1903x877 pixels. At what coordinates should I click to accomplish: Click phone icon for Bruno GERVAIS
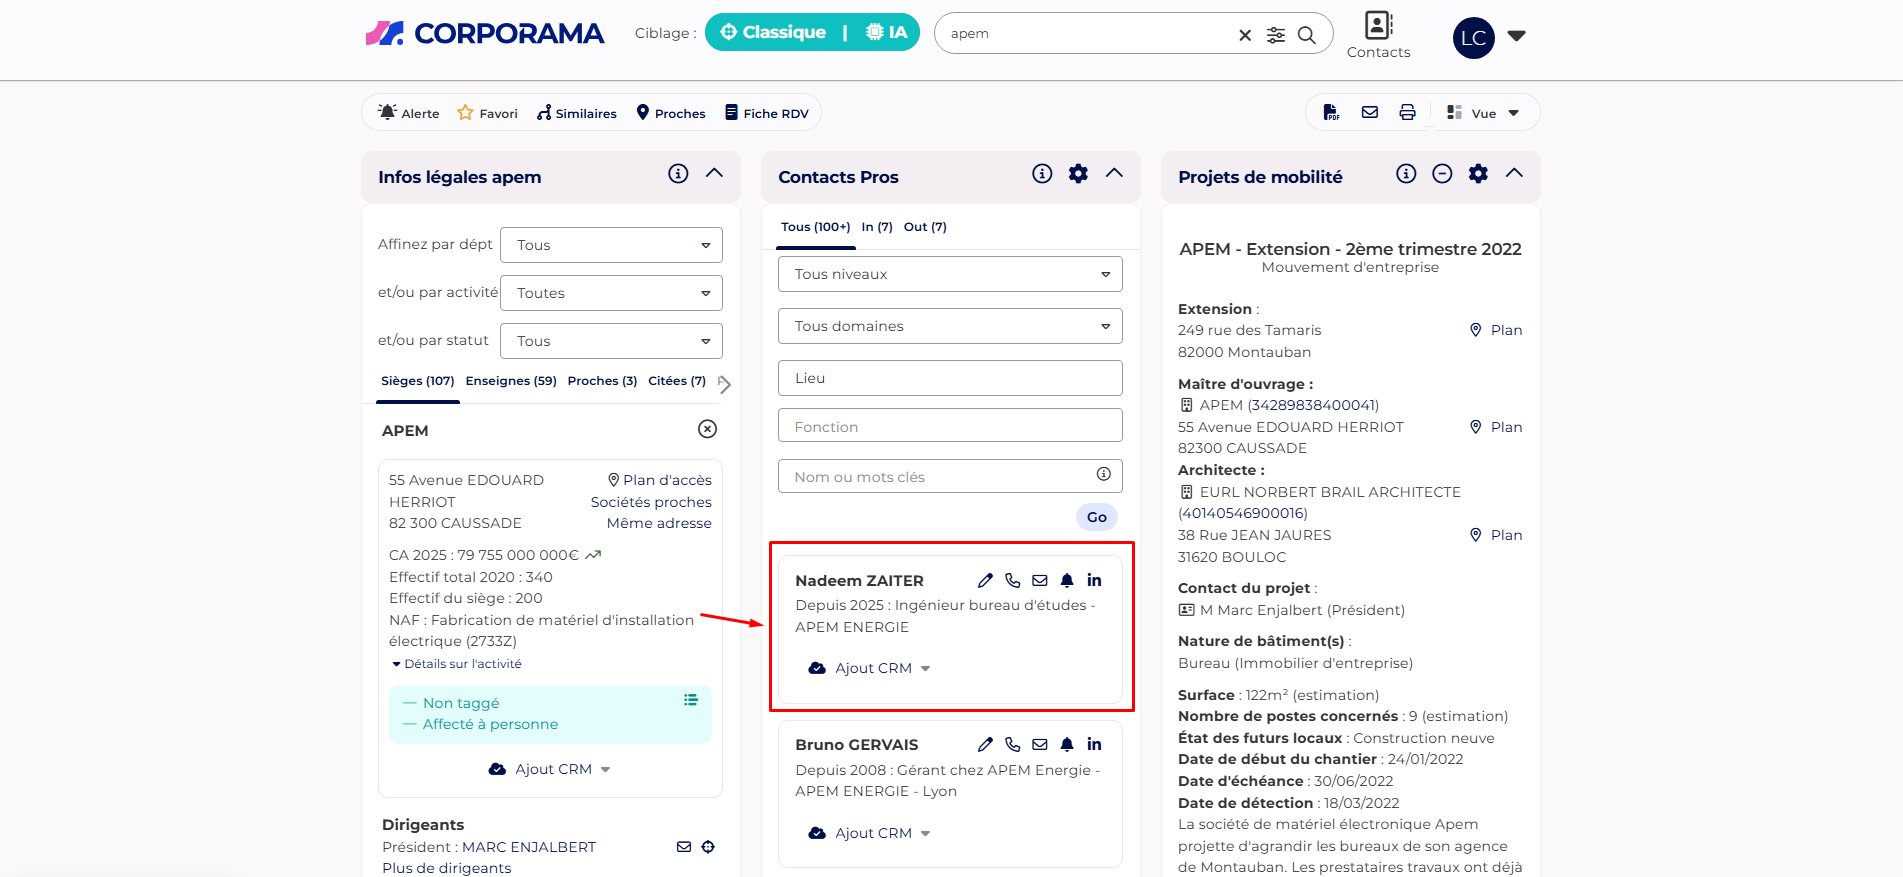(1012, 745)
